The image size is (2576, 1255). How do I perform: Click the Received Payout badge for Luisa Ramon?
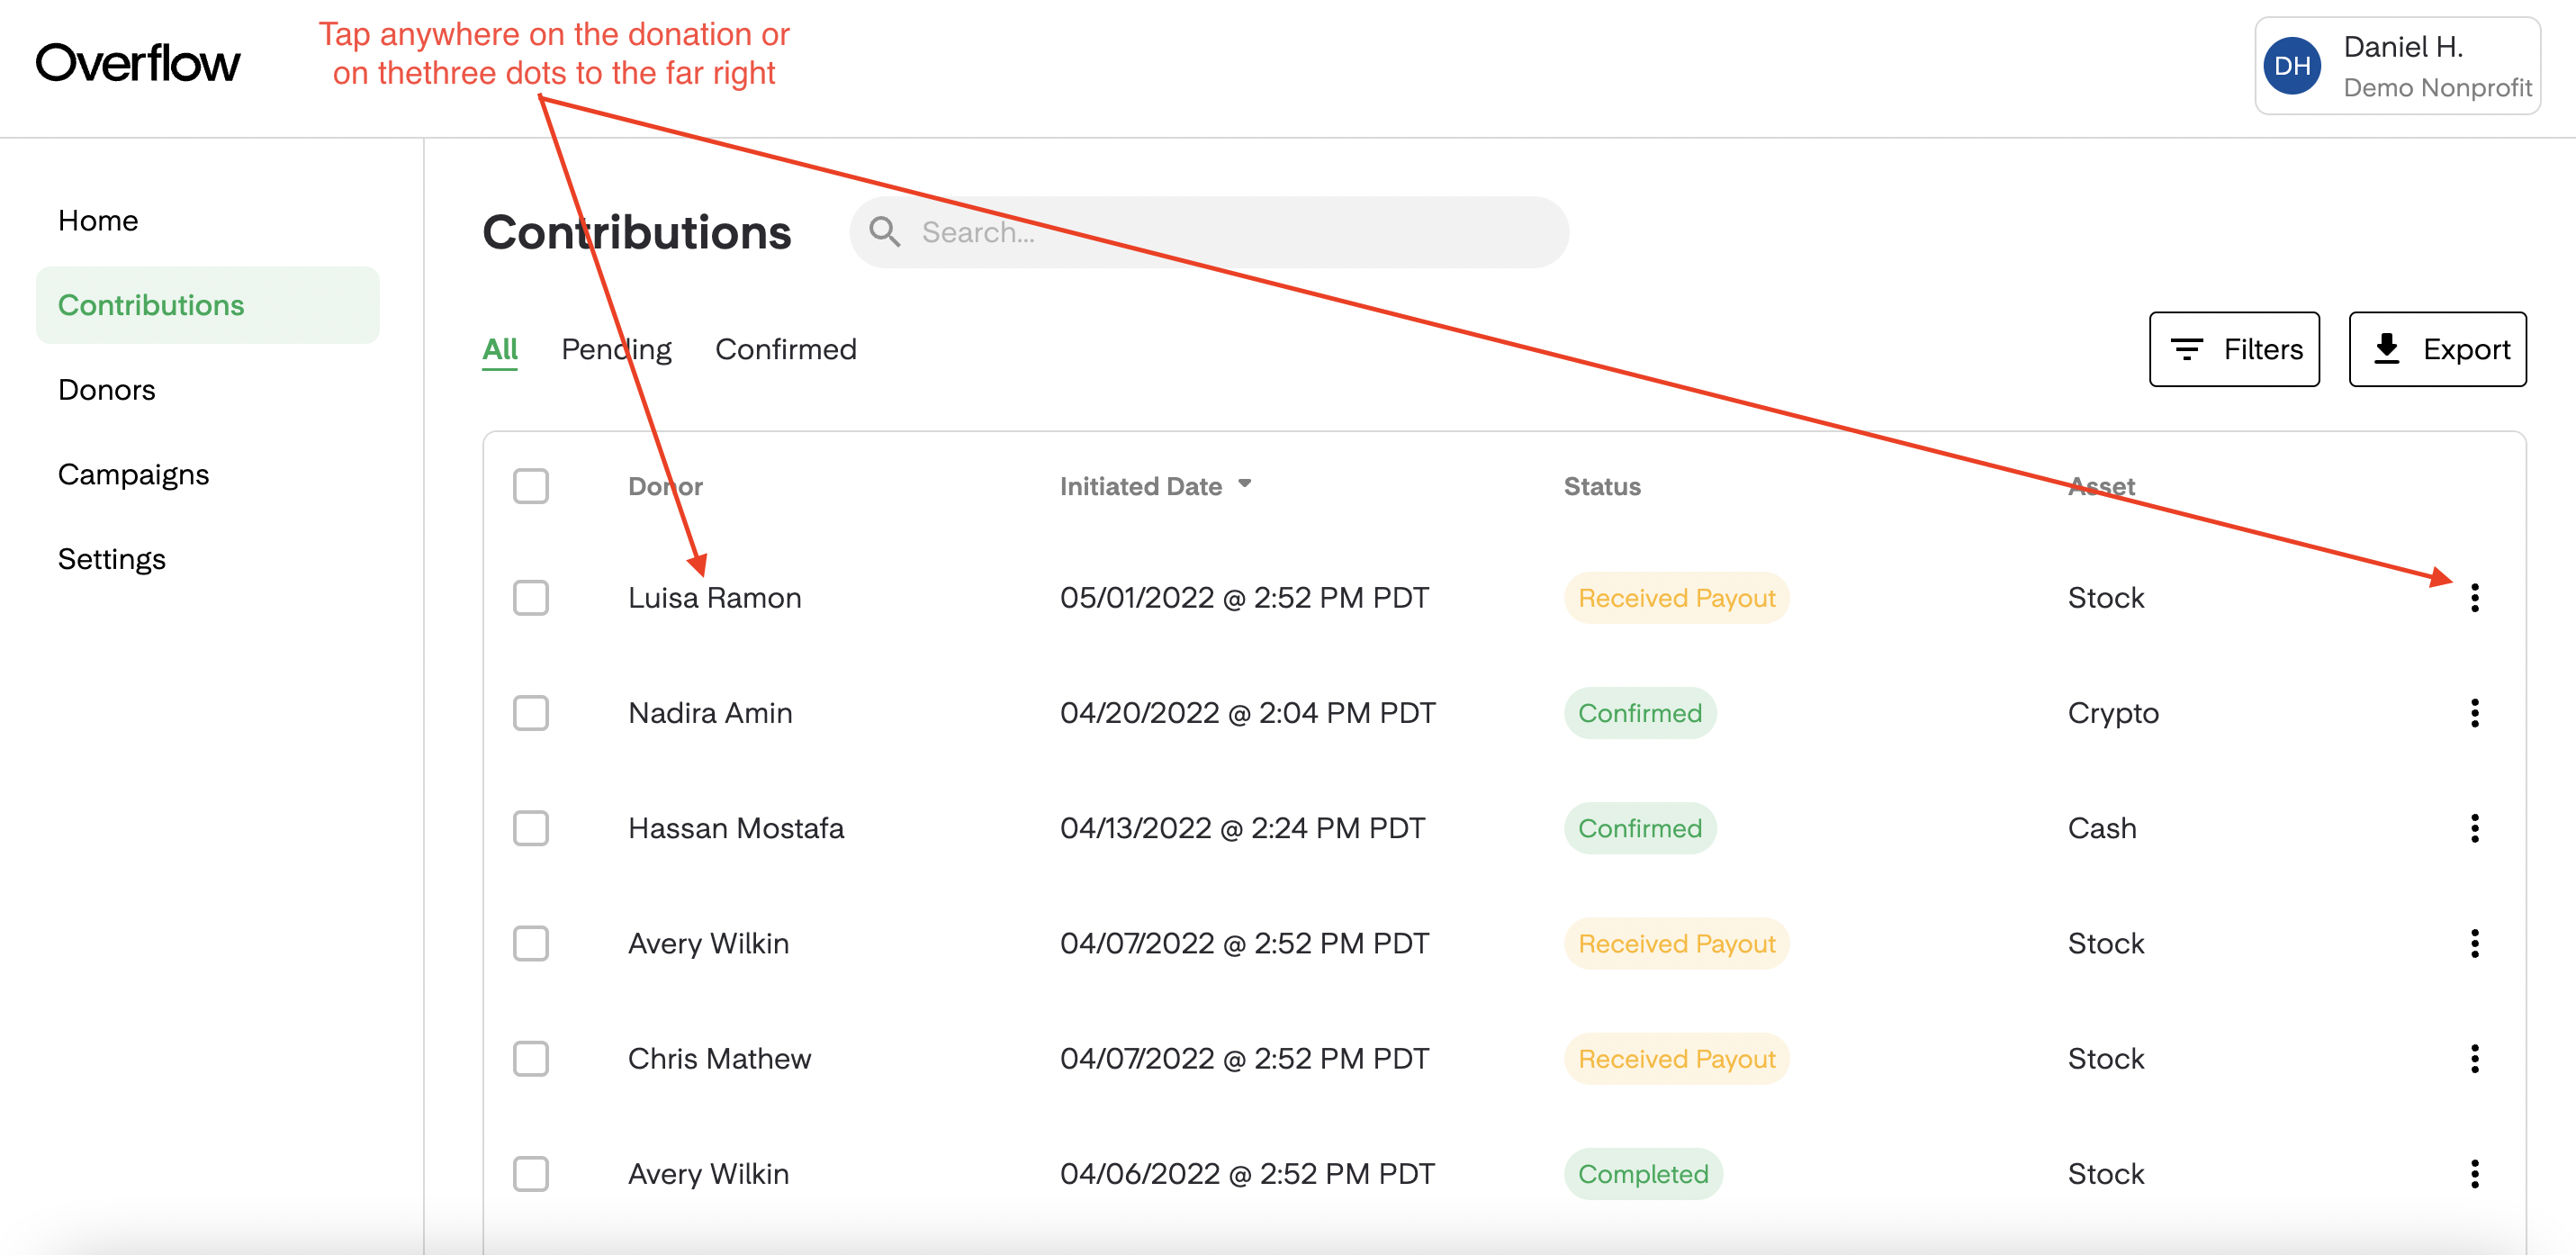[x=1676, y=597]
